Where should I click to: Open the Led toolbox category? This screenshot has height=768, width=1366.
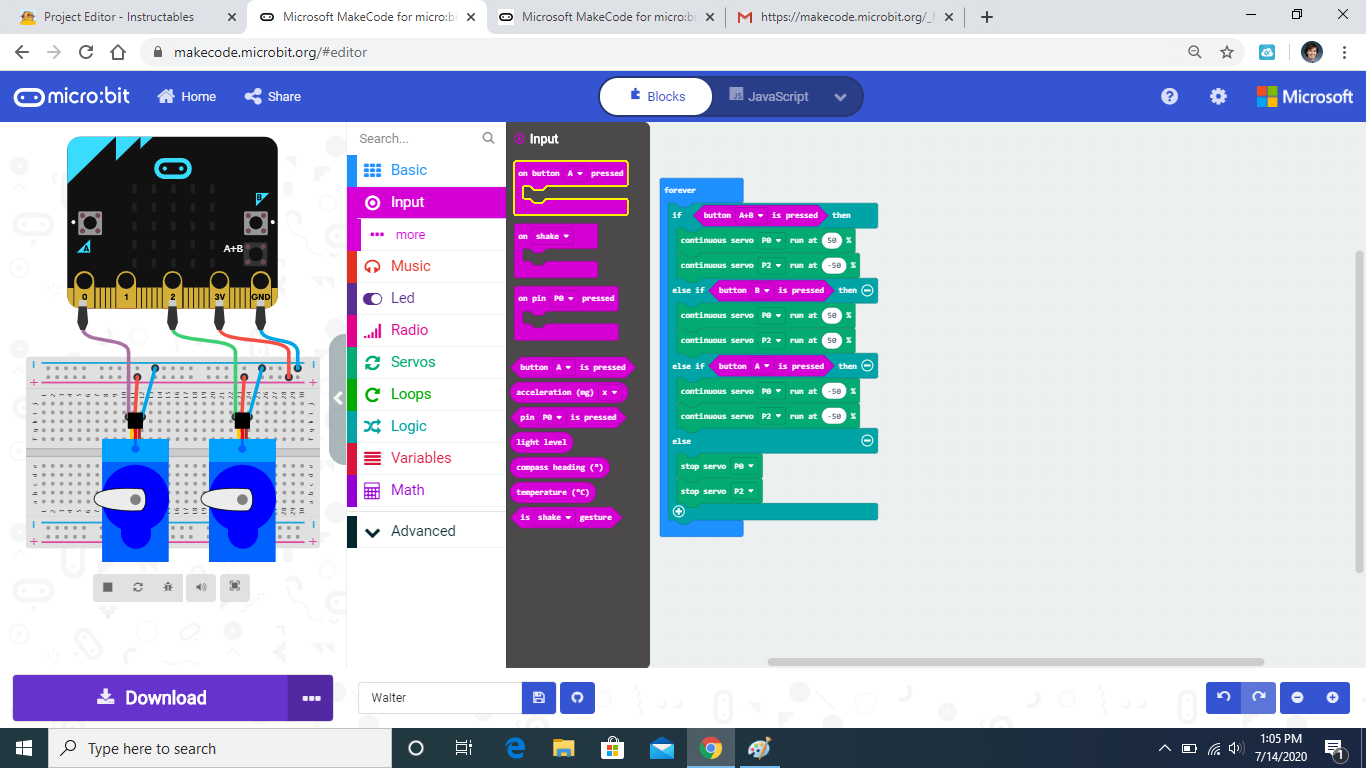coord(426,298)
